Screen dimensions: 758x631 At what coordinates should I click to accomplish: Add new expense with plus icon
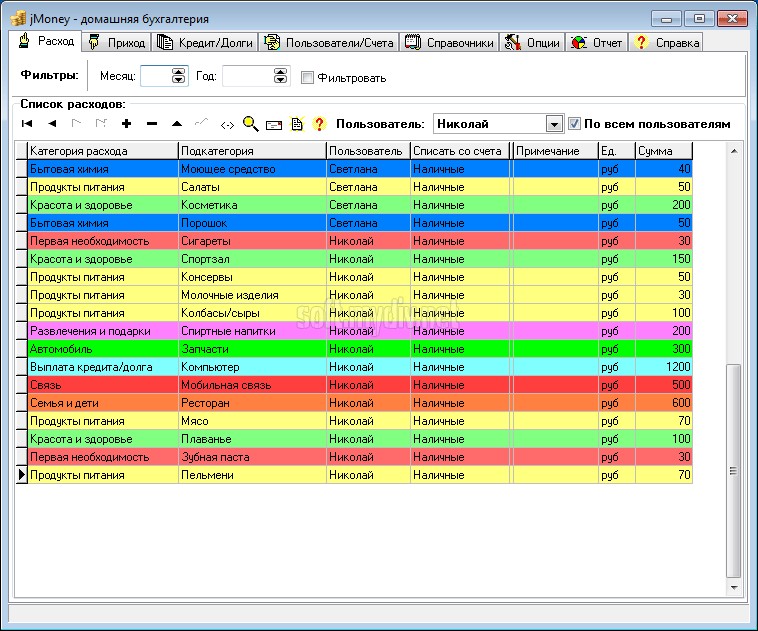pyautogui.click(x=127, y=124)
